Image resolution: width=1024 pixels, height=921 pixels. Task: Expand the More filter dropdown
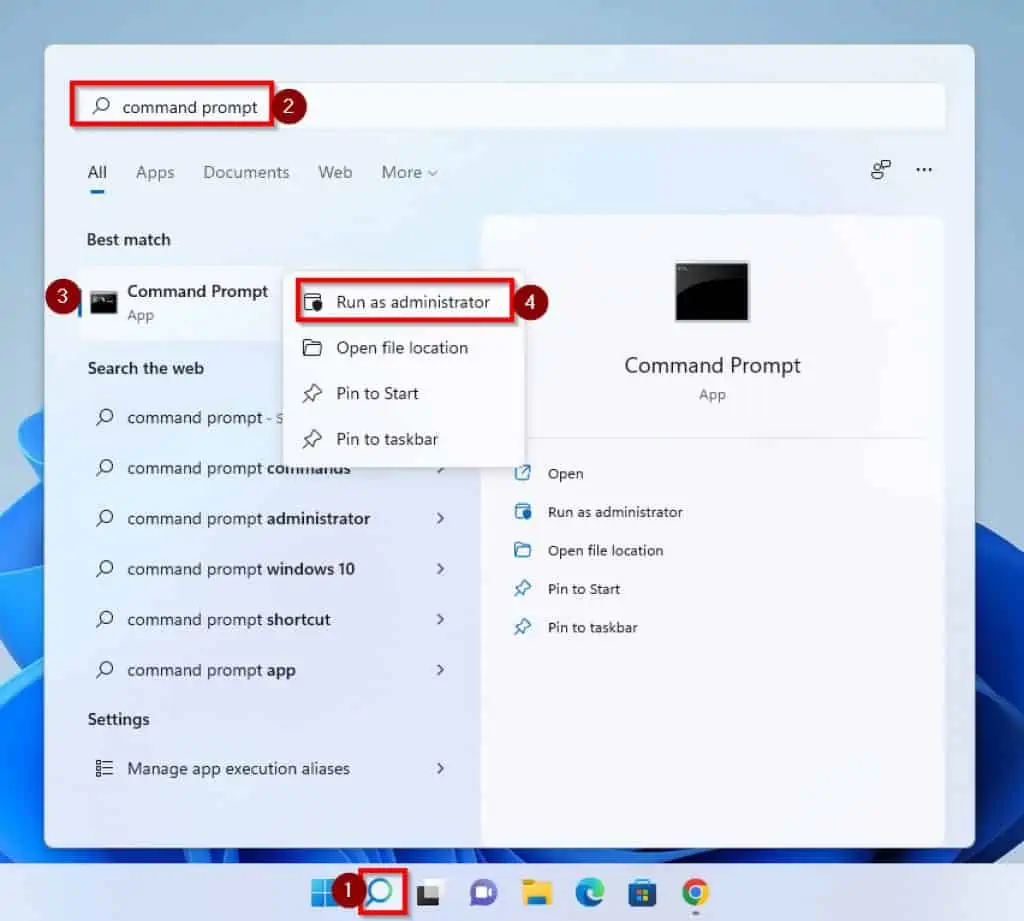[409, 173]
